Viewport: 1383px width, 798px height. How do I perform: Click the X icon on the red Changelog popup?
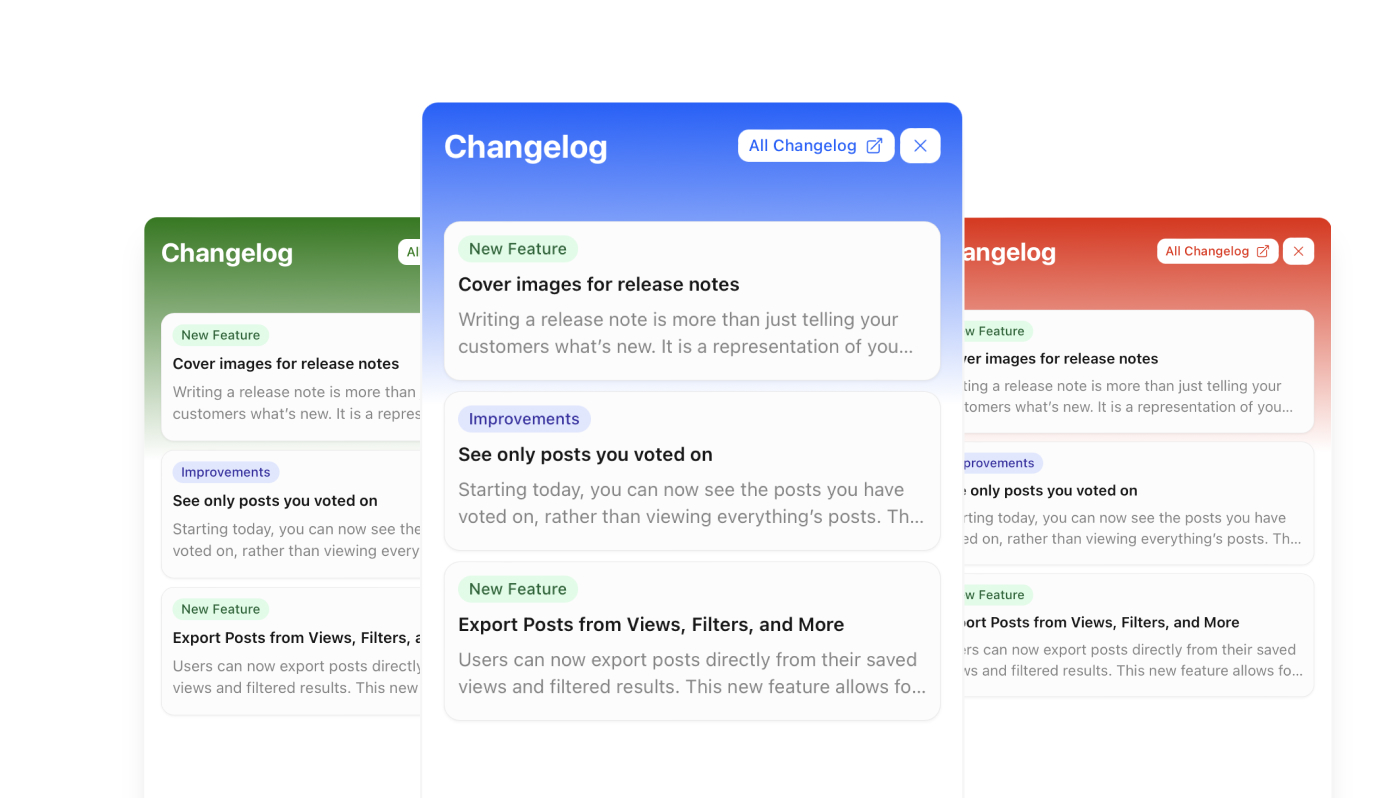point(1297,250)
